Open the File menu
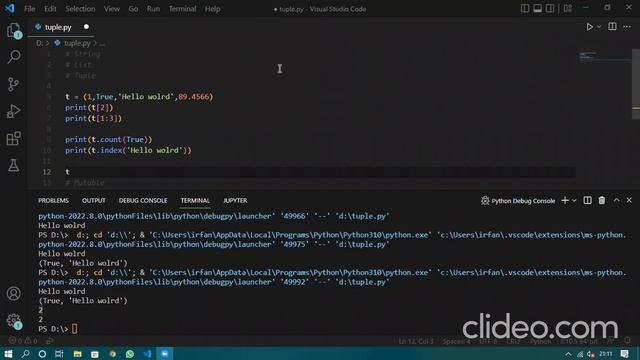The height and width of the screenshot is (360, 640). click(x=29, y=9)
